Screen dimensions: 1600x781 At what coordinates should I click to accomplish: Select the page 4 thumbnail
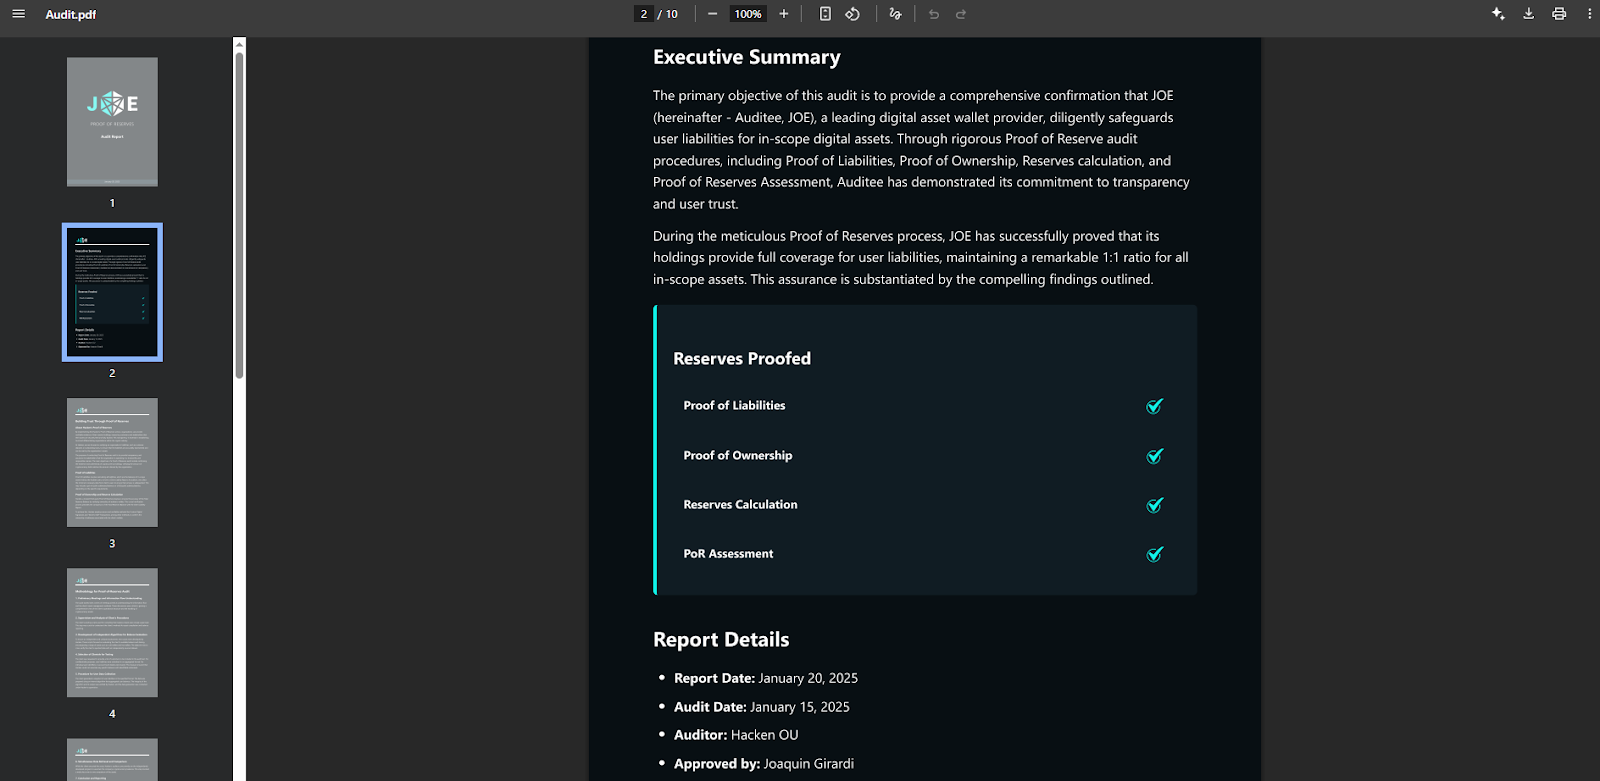(112, 632)
